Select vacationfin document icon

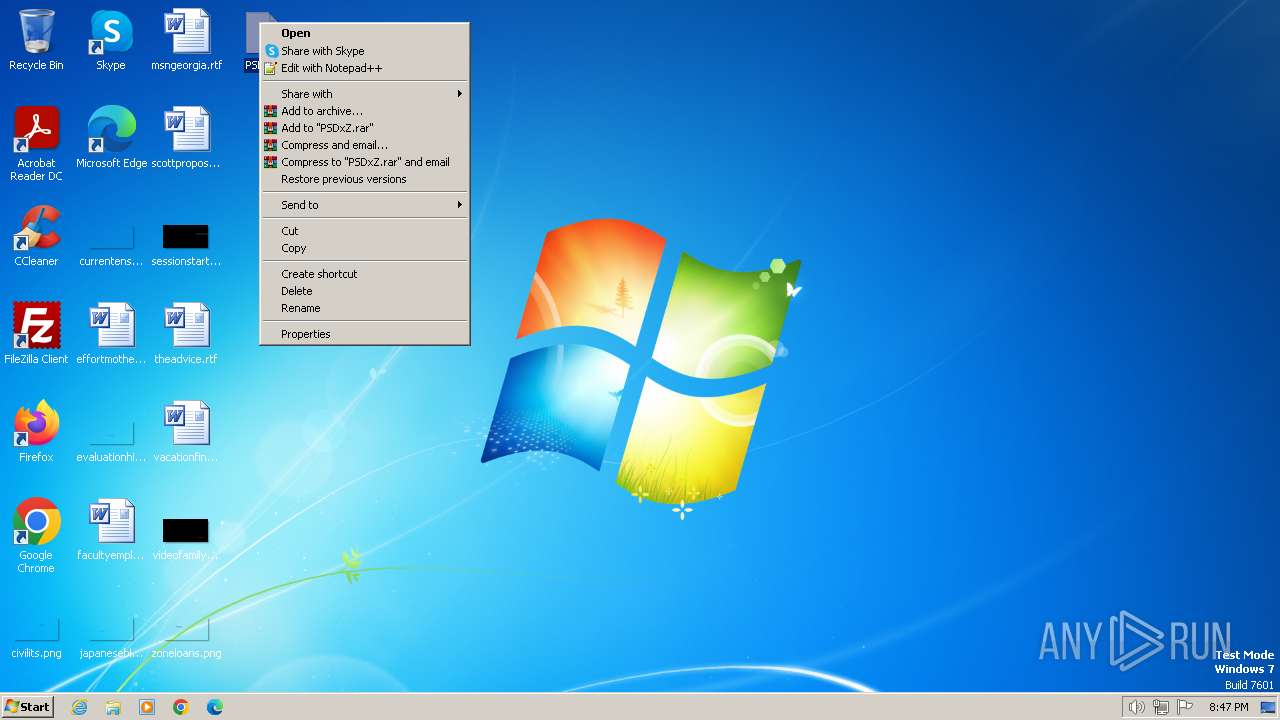click(186, 432)
